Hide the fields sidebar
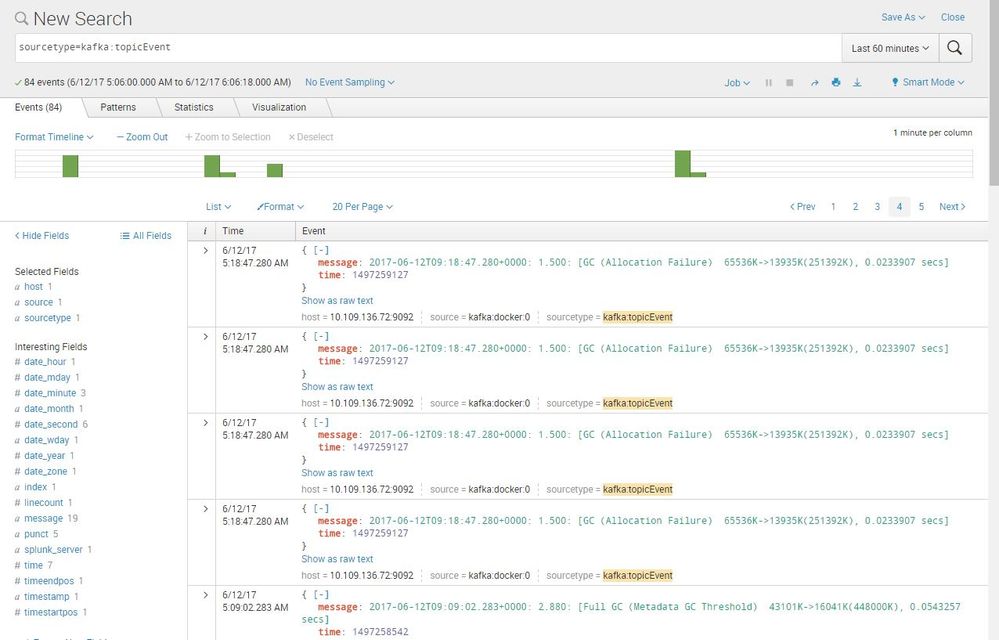Screen dimensions: 999x640 (42, 236)
